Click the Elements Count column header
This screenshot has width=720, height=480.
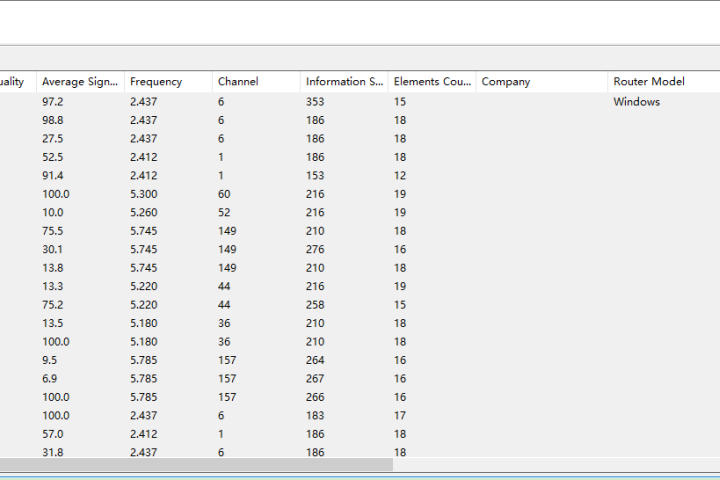432,82
